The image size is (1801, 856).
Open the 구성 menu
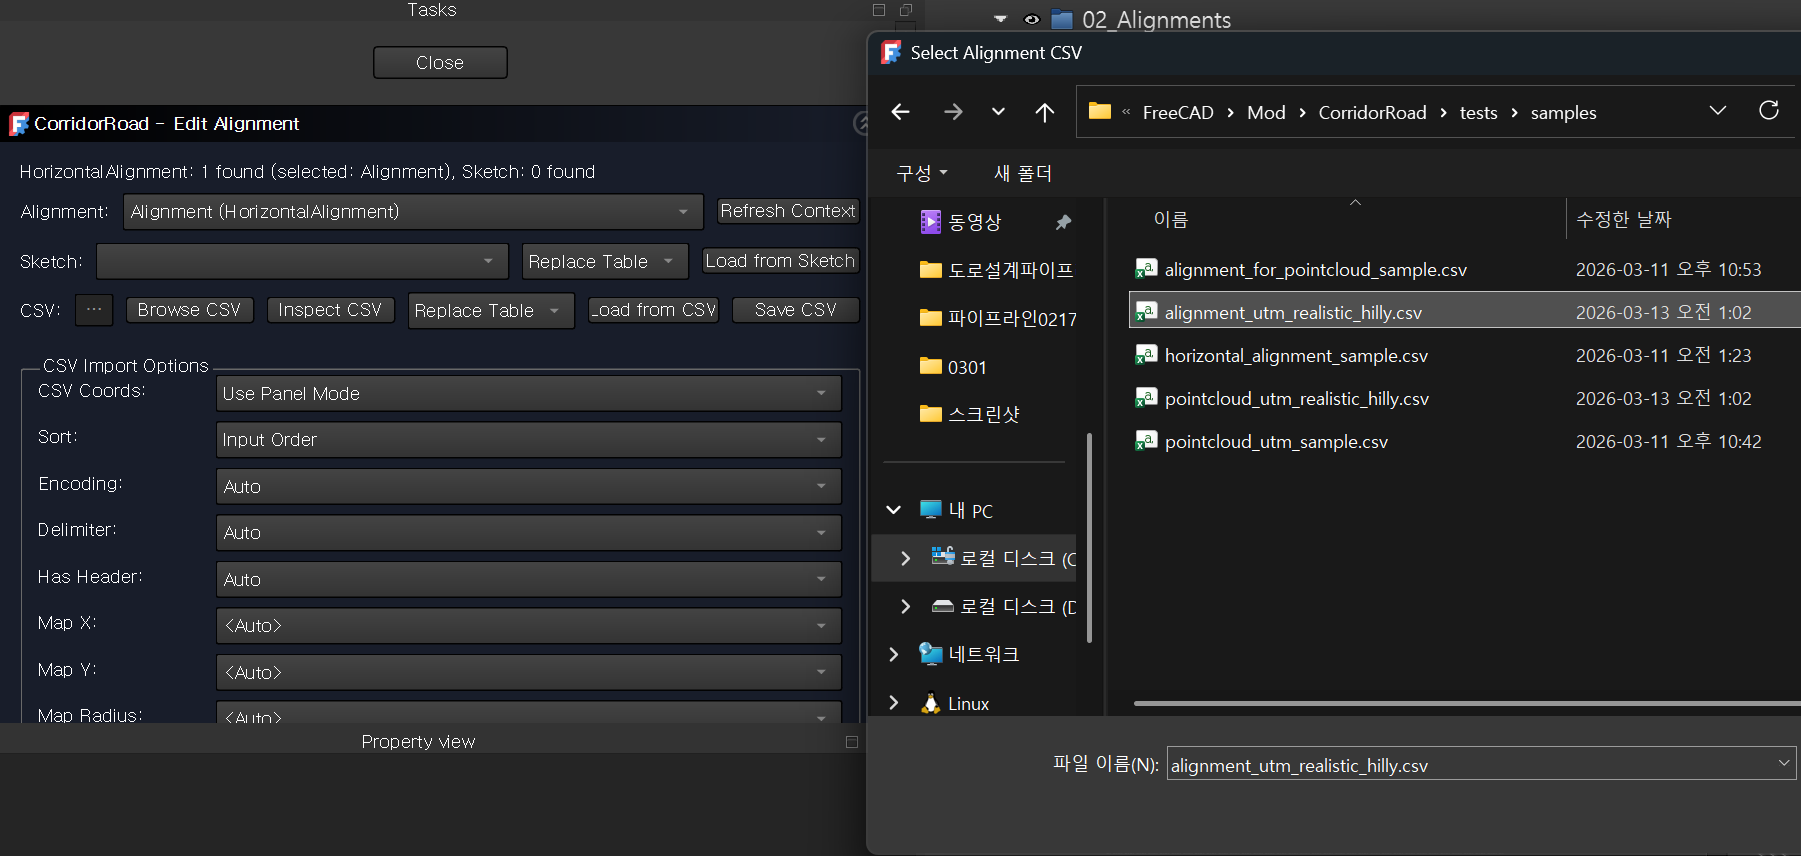[x=921, y=173]
